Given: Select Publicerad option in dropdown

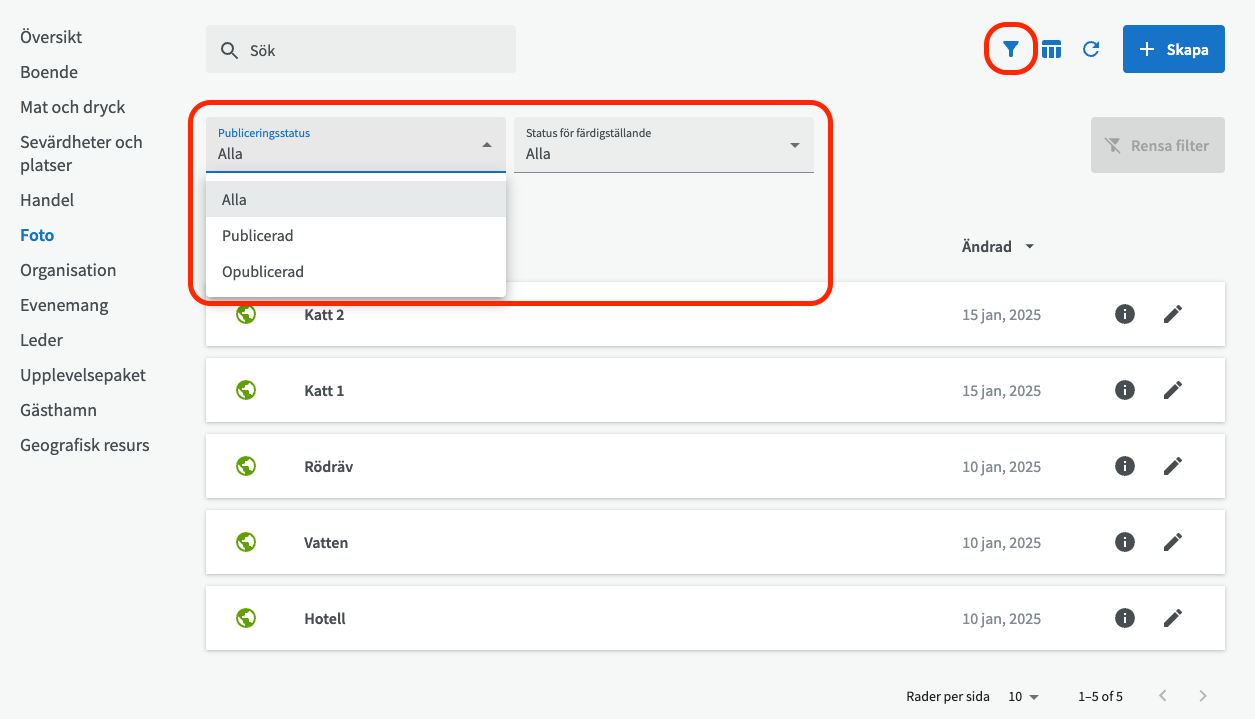Looking at the screenshot, I should 257,236.
